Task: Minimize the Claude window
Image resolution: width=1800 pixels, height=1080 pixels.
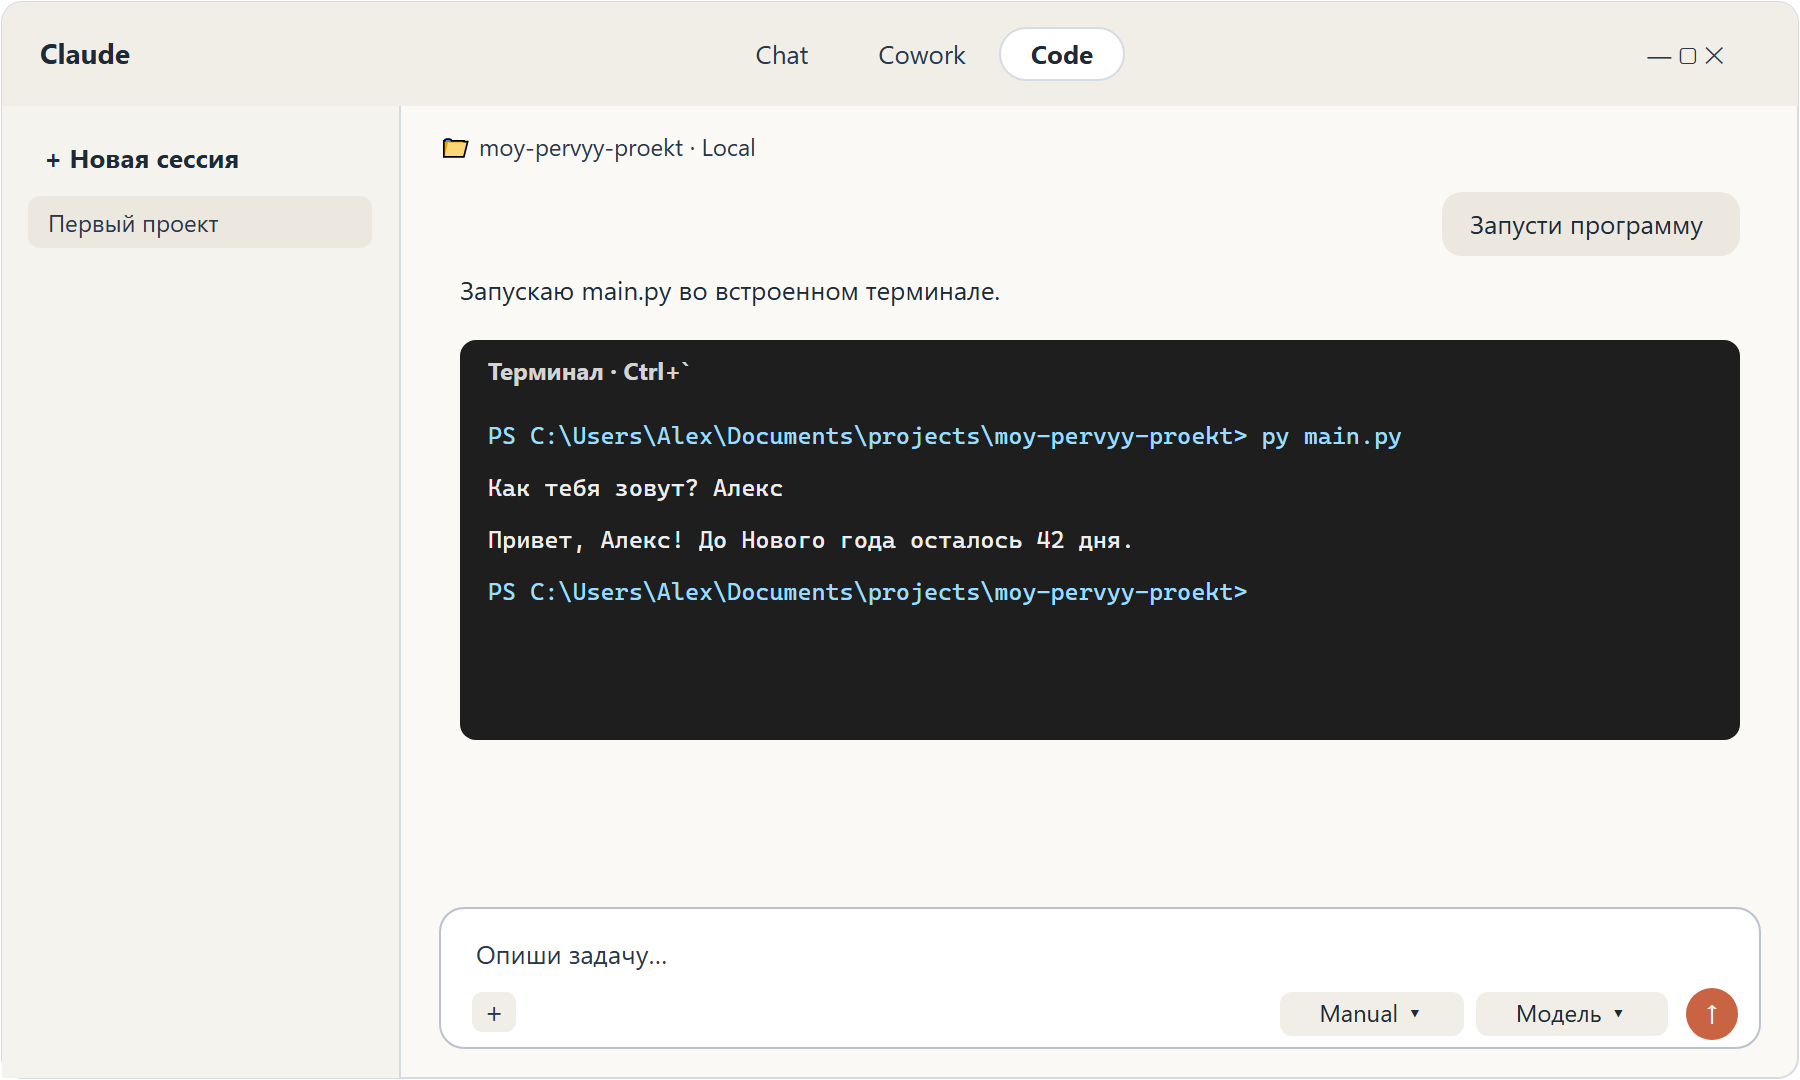Action: (x=1659, y=57)
